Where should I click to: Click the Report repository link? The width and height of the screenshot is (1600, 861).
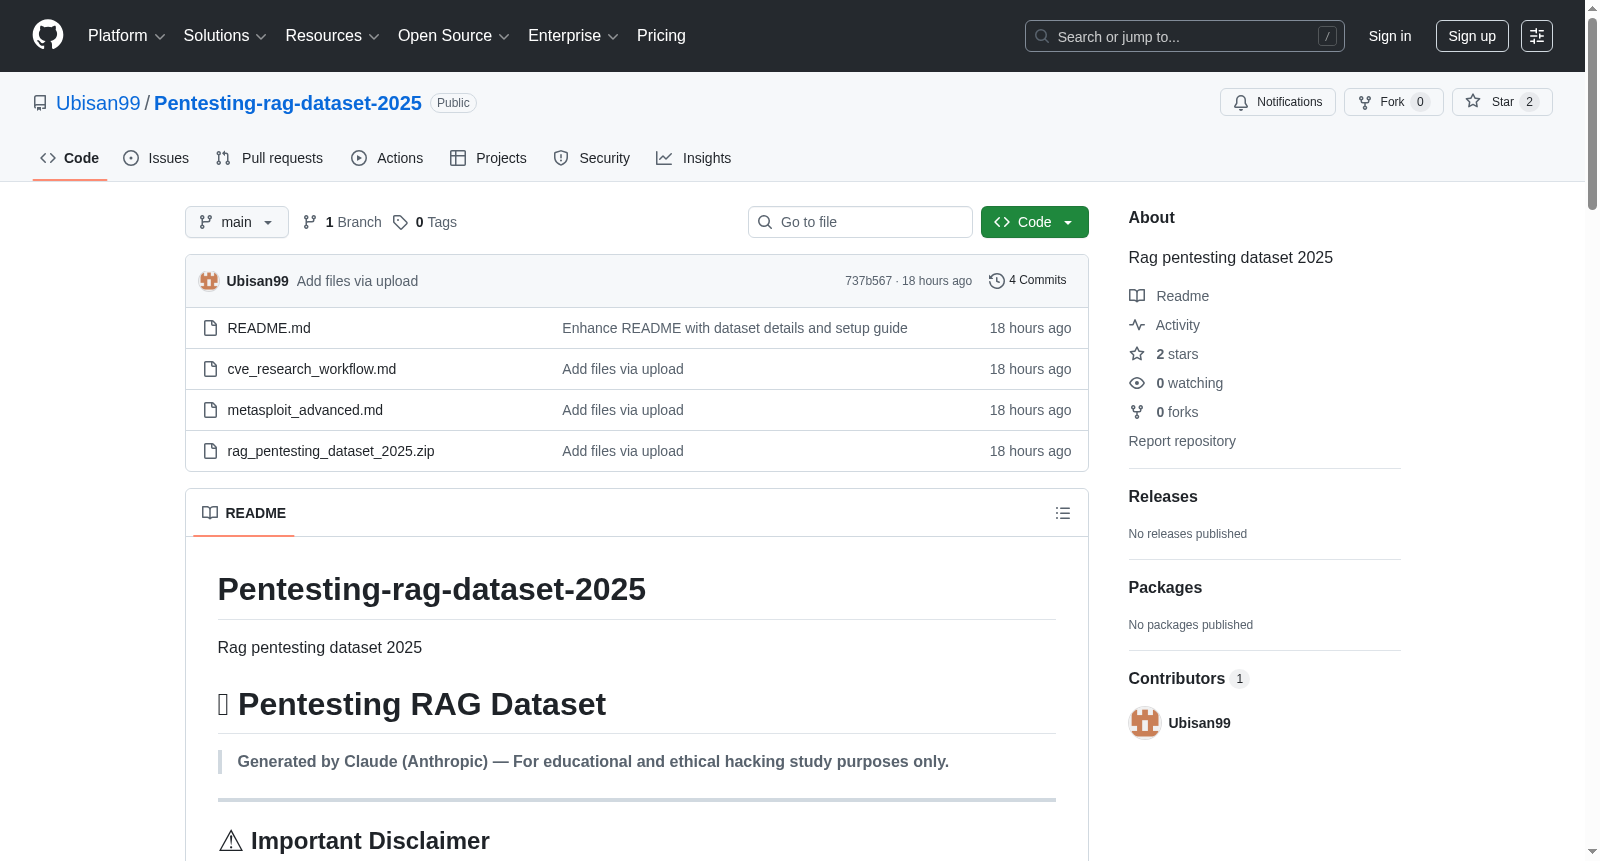(1182, 441)
